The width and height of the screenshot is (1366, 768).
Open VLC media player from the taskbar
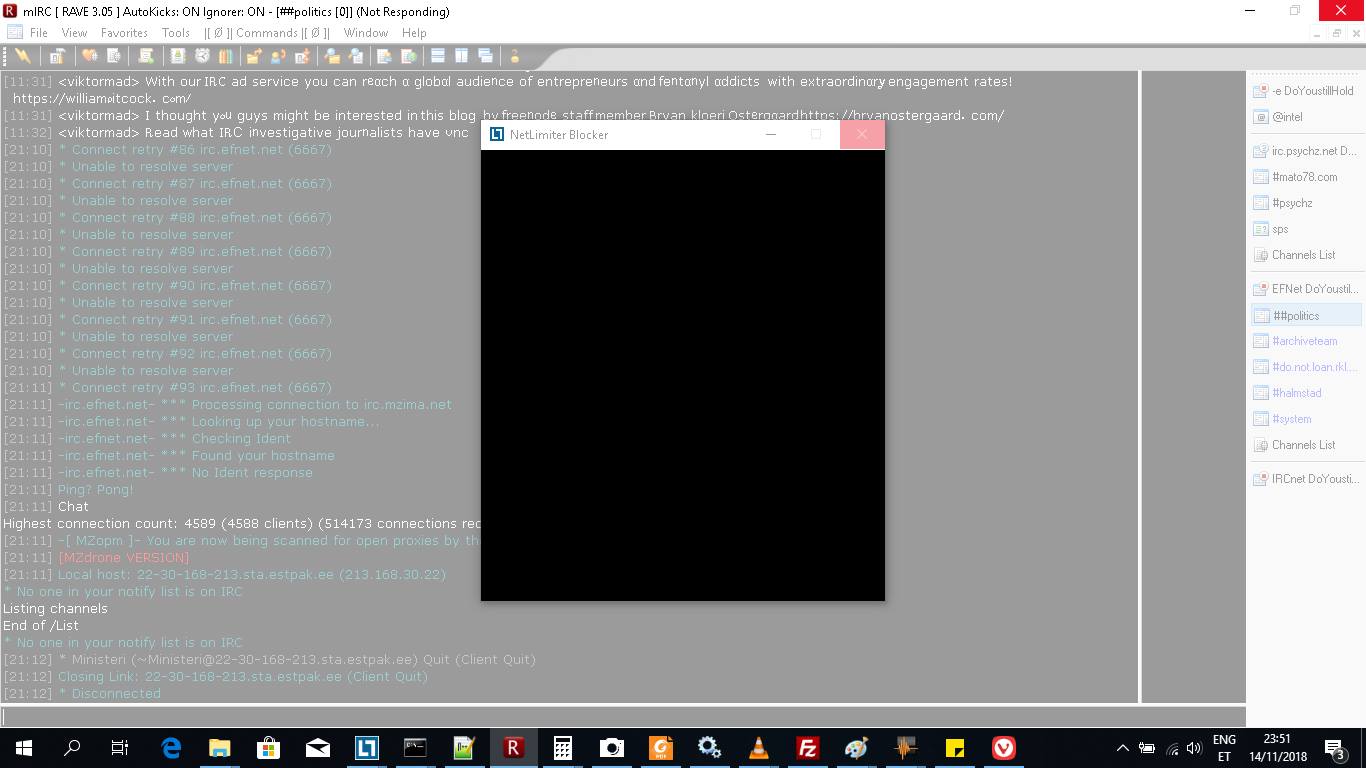759,748
